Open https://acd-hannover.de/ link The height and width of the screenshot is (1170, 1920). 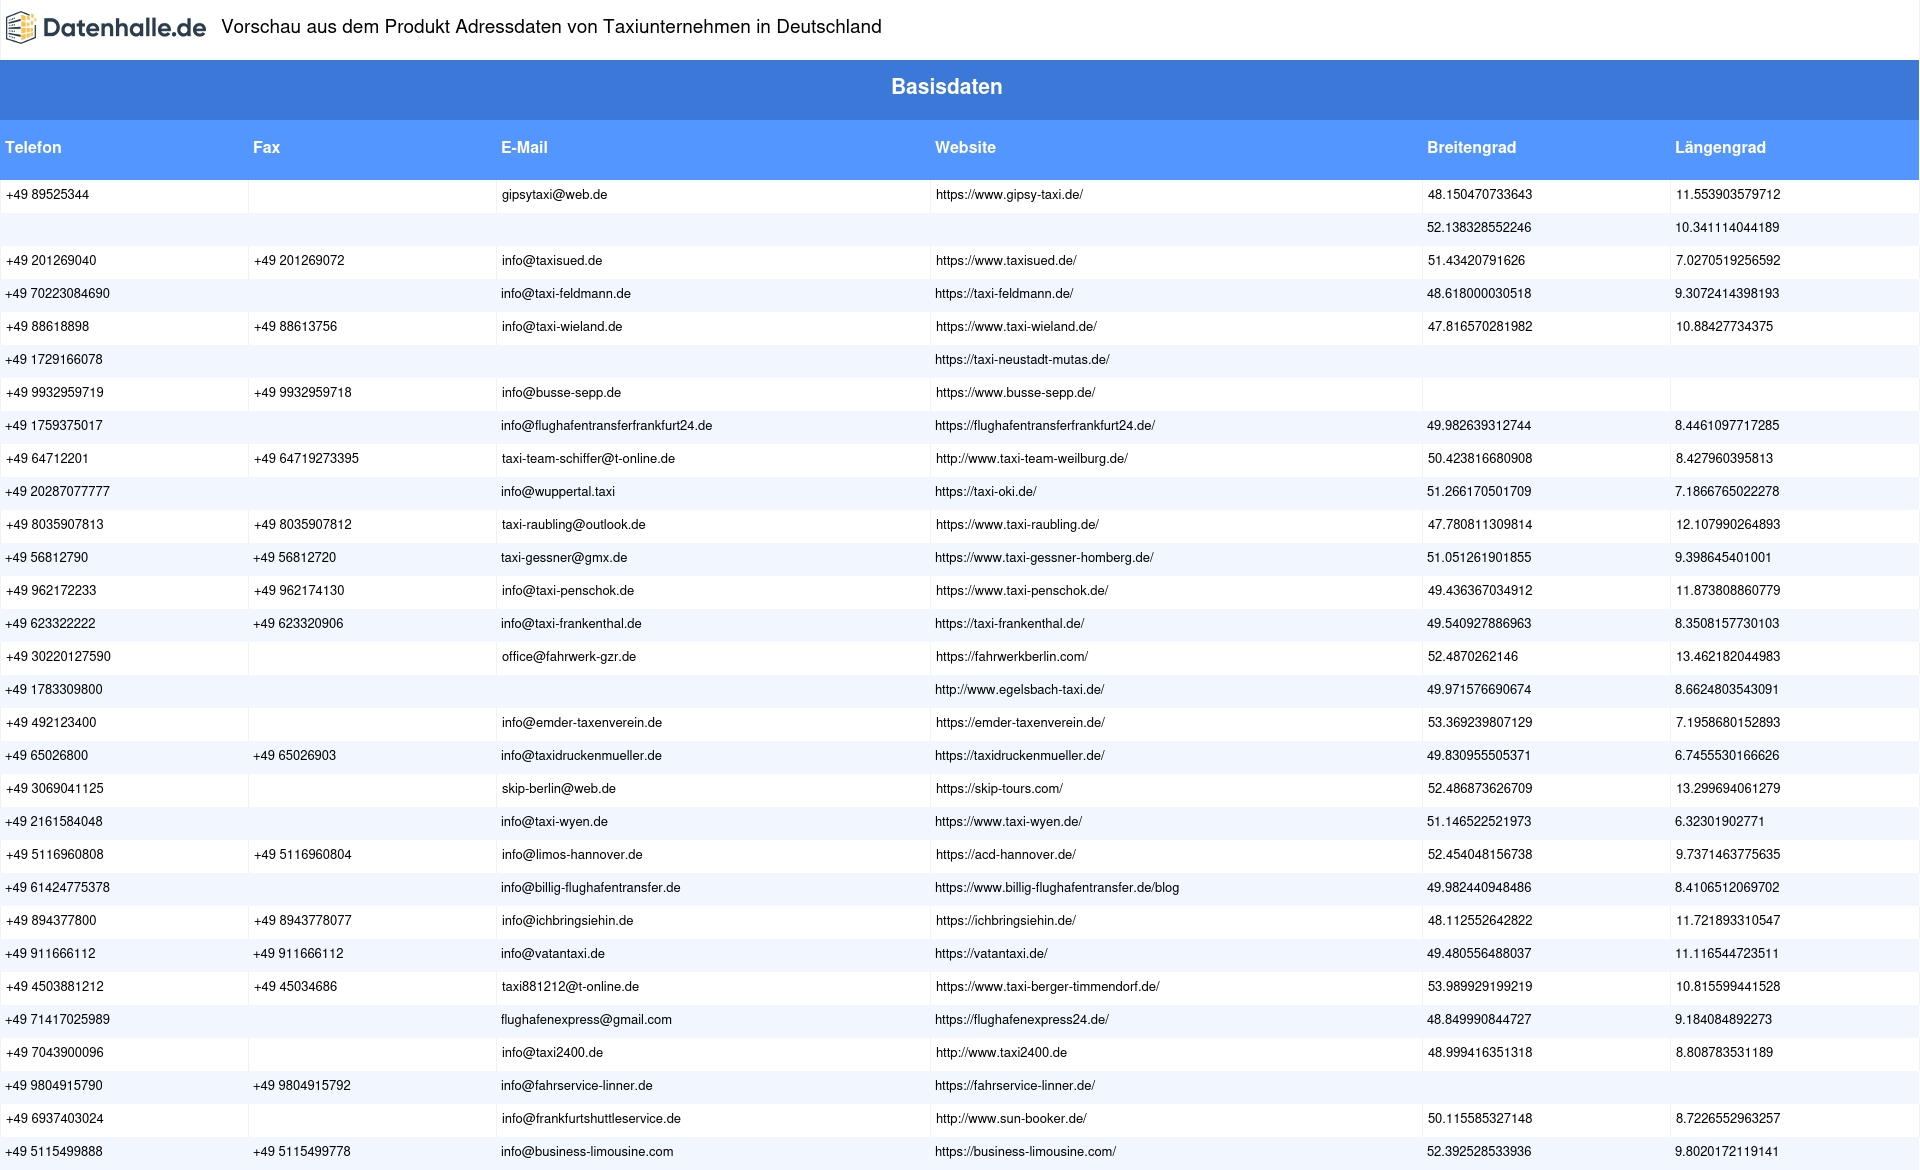tap(1006, 855)
